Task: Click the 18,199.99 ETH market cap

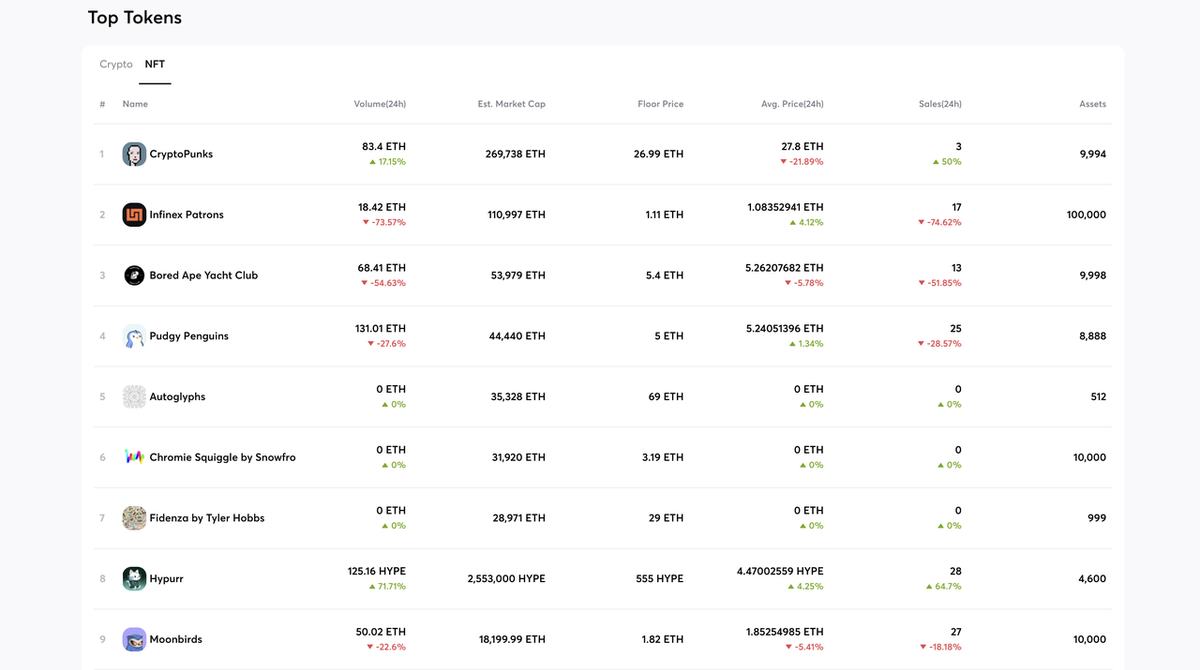Action: click(512, 639)
